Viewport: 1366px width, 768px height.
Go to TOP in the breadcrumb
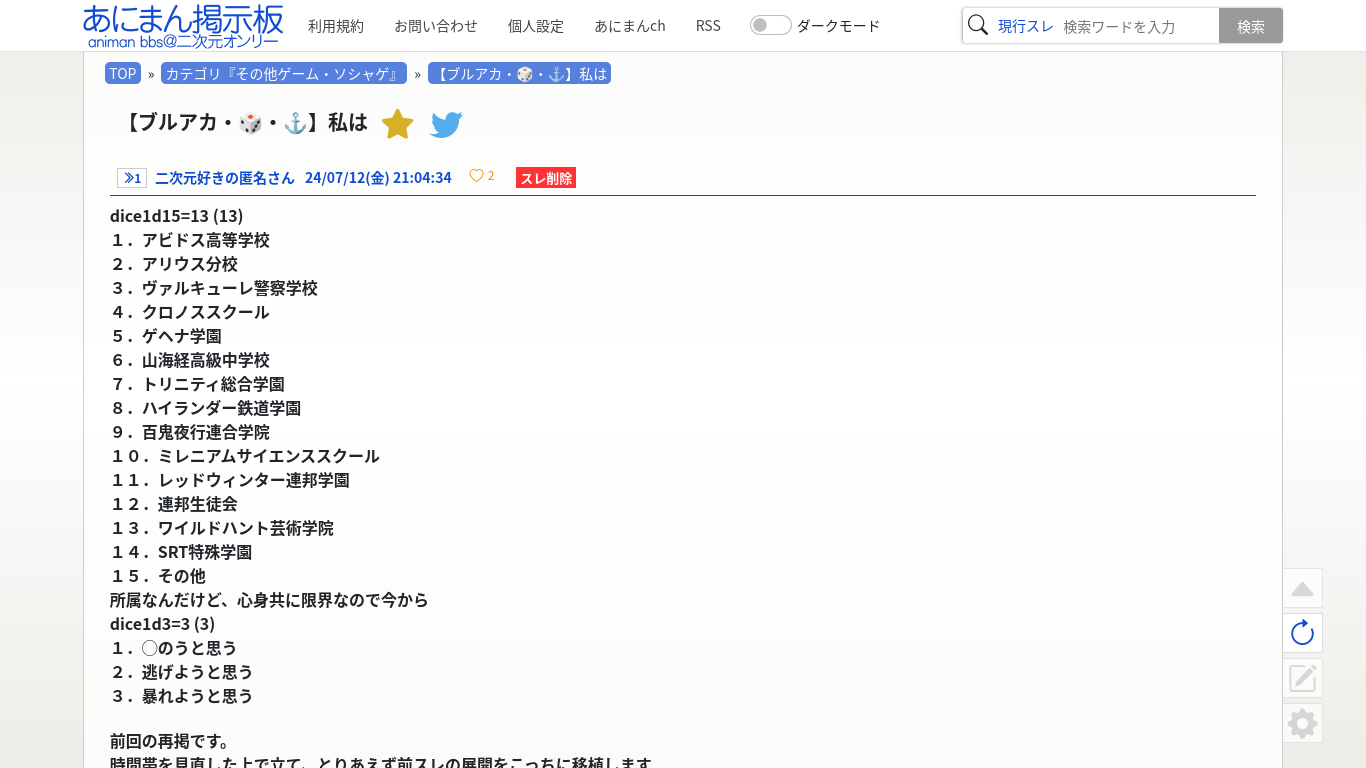coord(123,73)
